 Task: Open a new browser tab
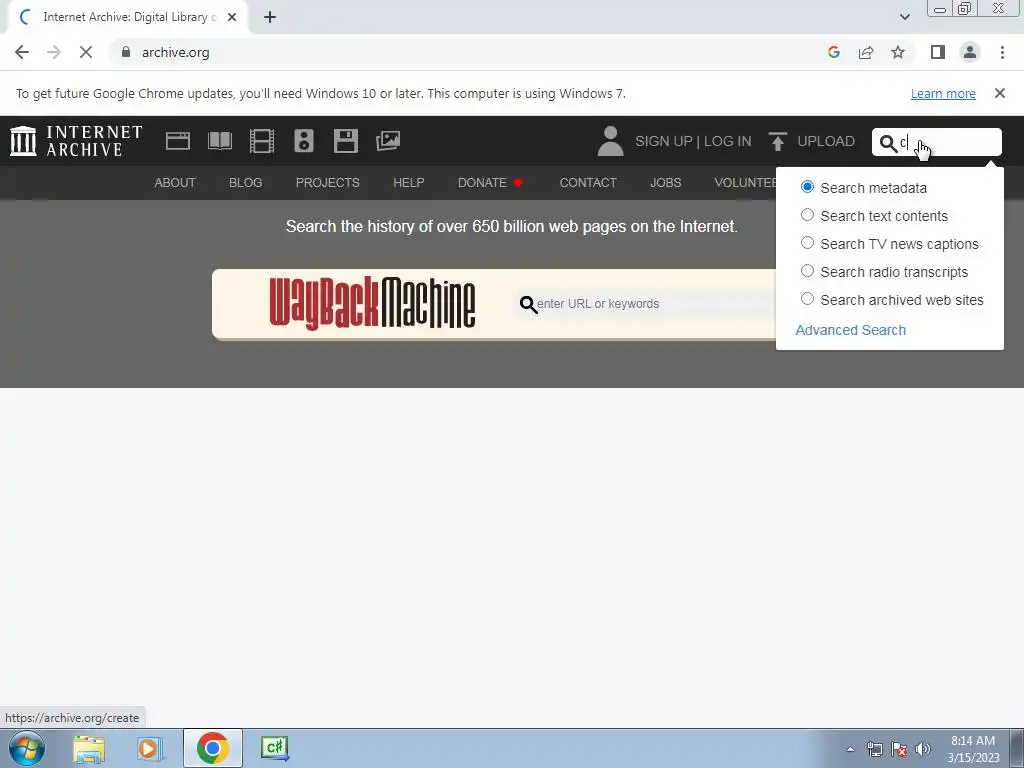tap(270, 17)
